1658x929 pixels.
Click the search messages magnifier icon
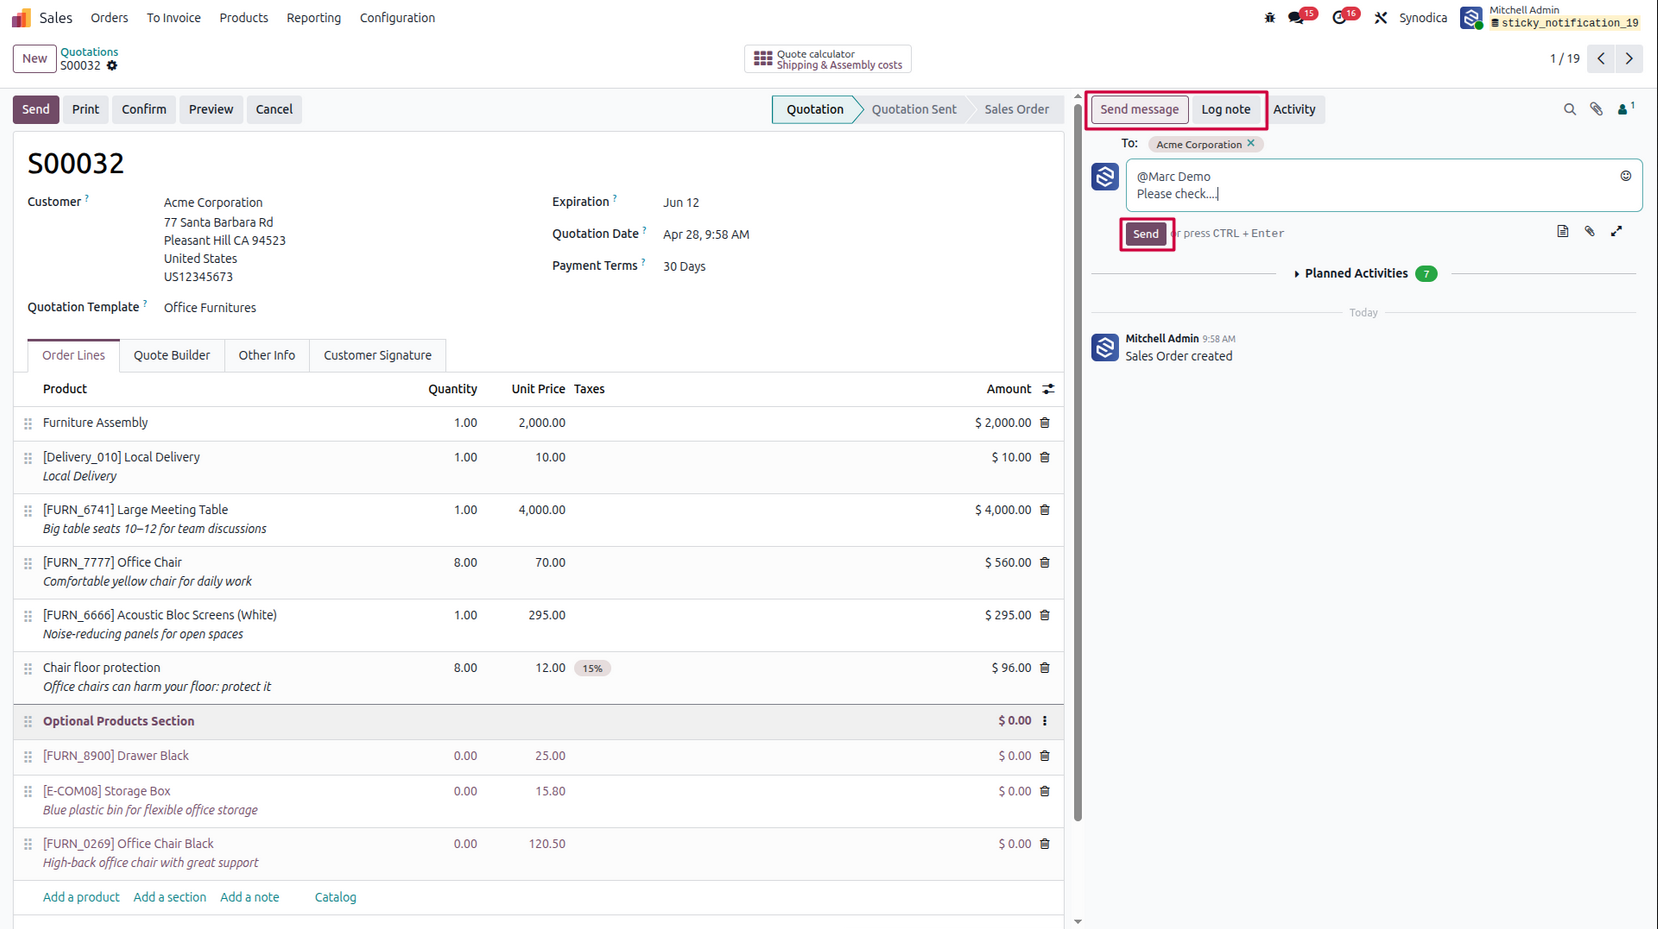coord(1569,109)
